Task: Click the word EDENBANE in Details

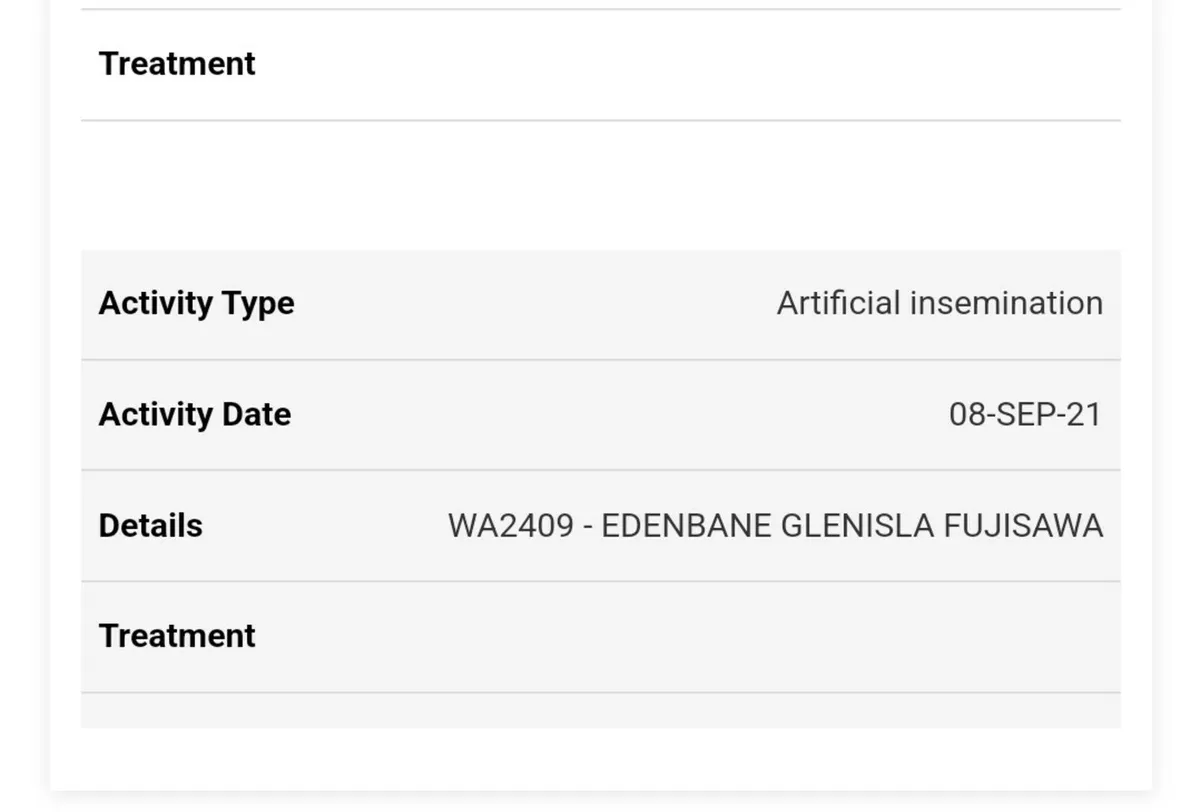Action: pyautogui.click(x=686, y=525)
